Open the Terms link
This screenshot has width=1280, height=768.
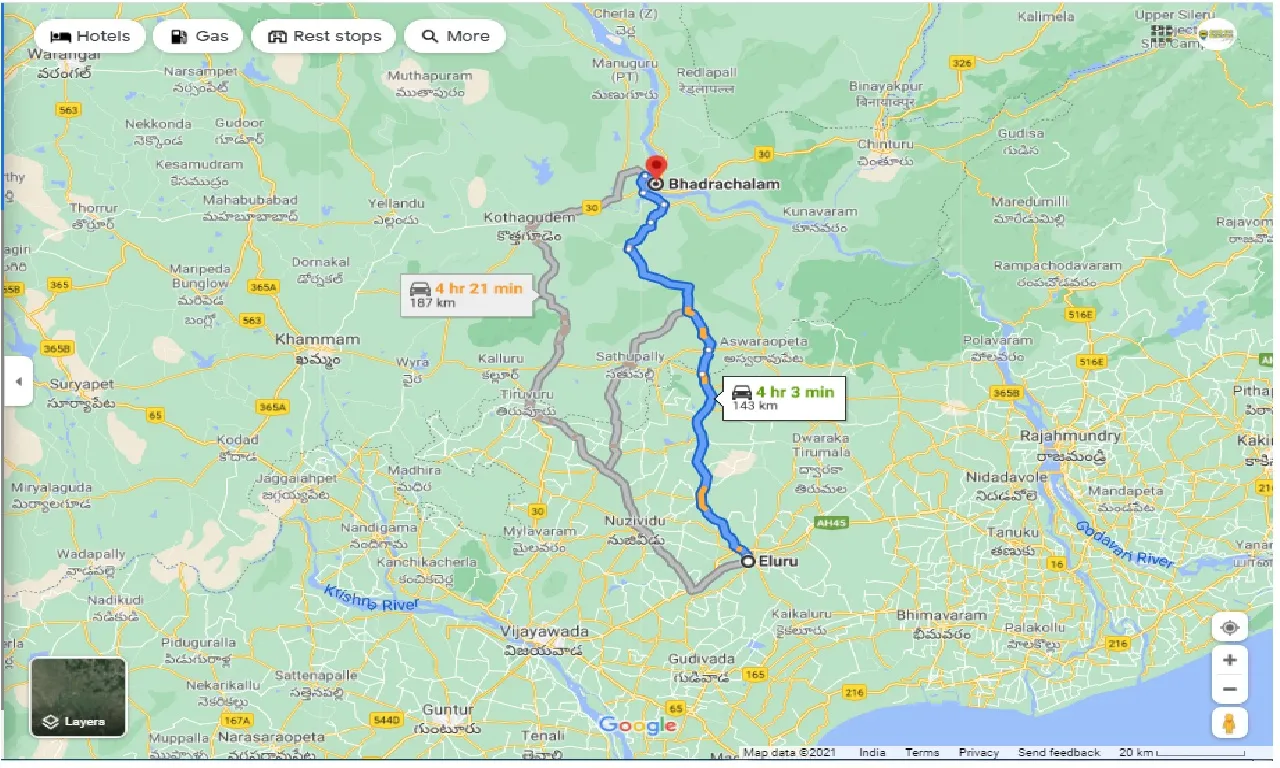point(922,752)
